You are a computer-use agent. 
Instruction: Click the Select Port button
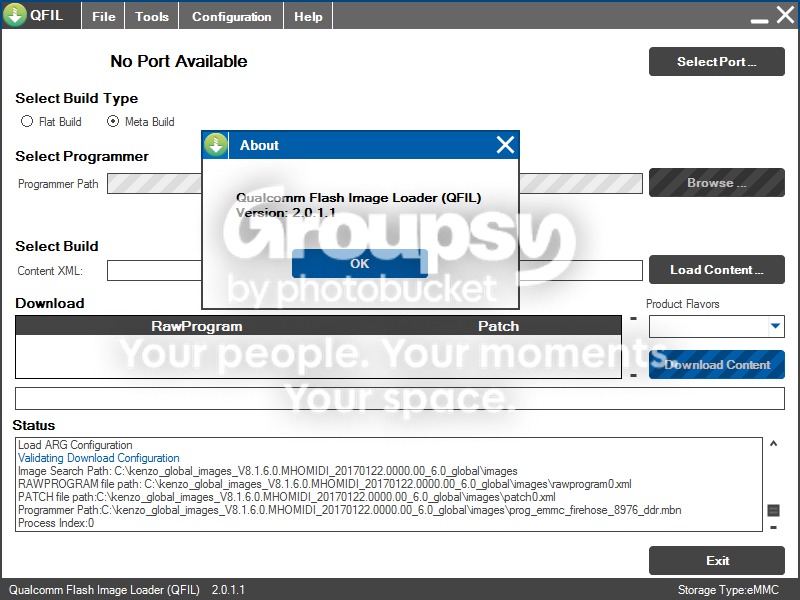[716, 62]
